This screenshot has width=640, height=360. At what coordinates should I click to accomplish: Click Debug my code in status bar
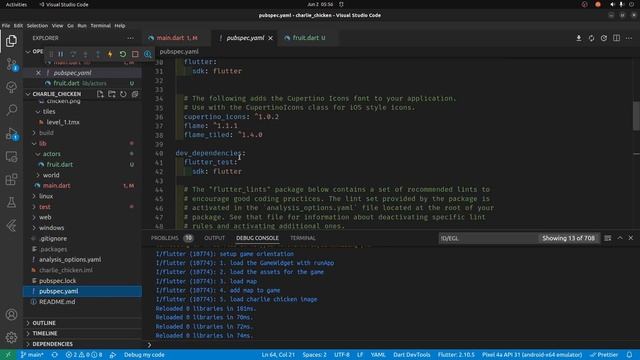click(x=144, y=355)
